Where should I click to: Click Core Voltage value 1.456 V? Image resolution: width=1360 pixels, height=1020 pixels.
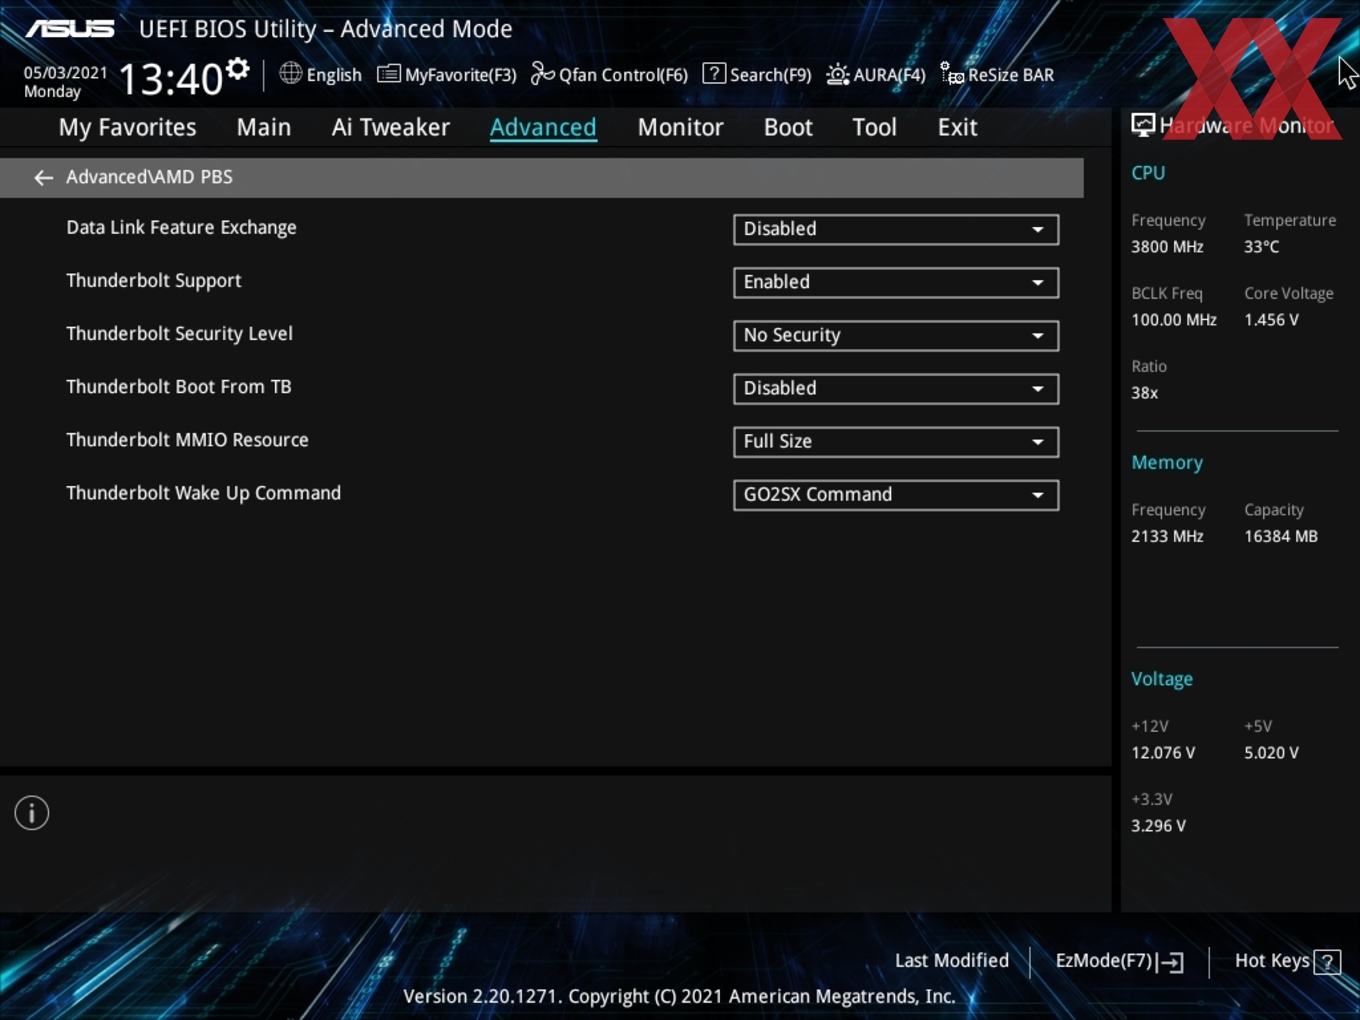click(x=1271, y=320)
